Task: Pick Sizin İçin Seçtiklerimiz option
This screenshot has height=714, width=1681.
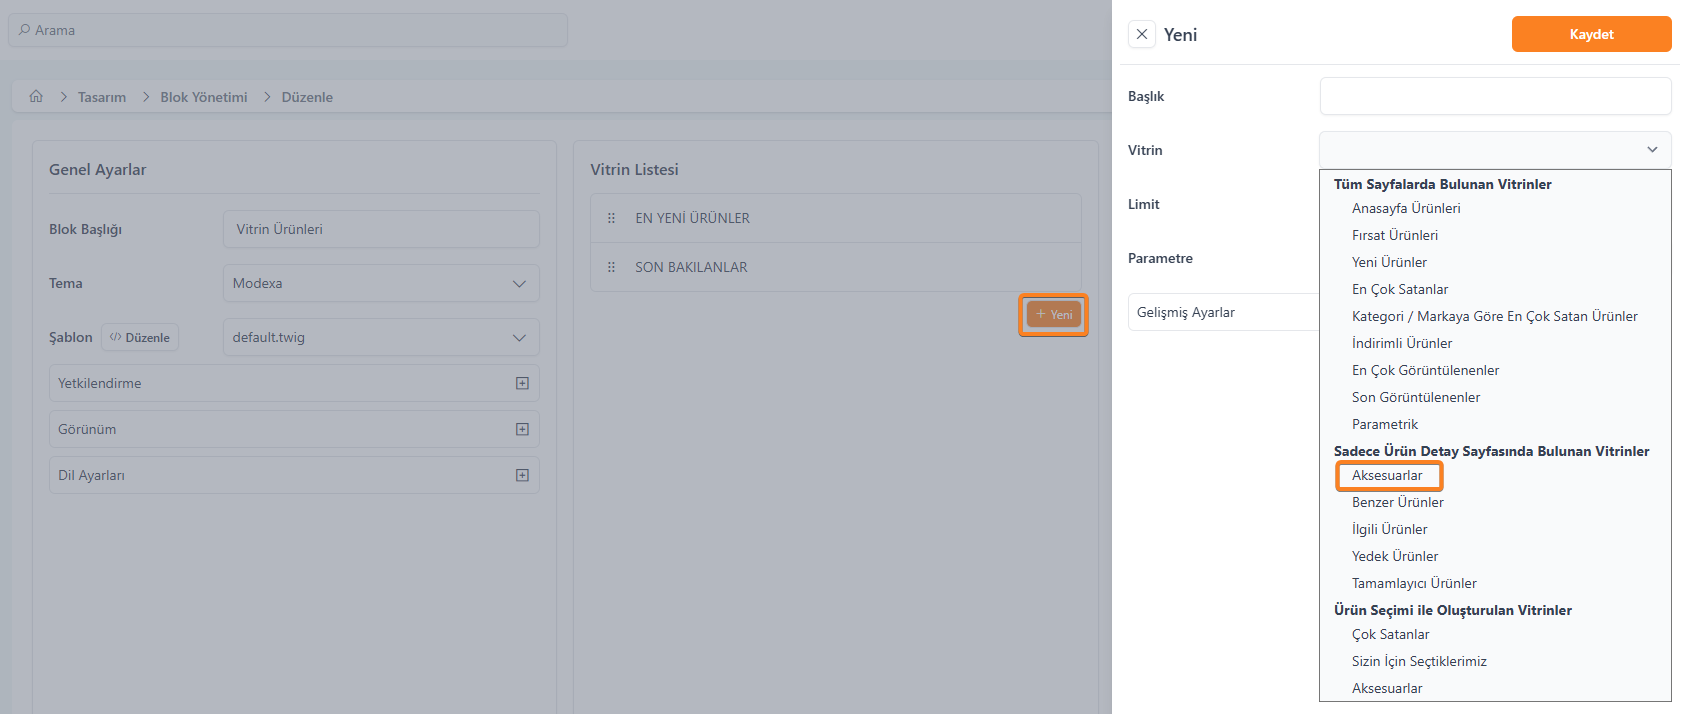Action: pos(1419,661)
